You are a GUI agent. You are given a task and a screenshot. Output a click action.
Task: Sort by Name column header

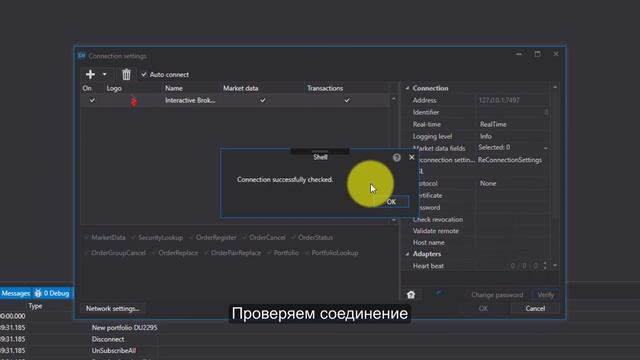(x=174, y=88)
